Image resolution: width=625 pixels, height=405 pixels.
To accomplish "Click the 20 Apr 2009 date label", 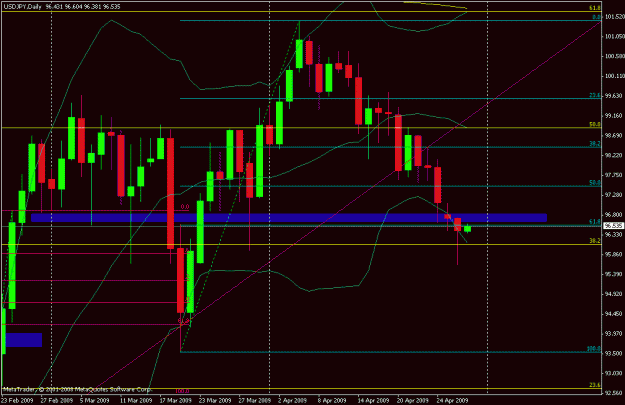I will (x=413, y=400).
